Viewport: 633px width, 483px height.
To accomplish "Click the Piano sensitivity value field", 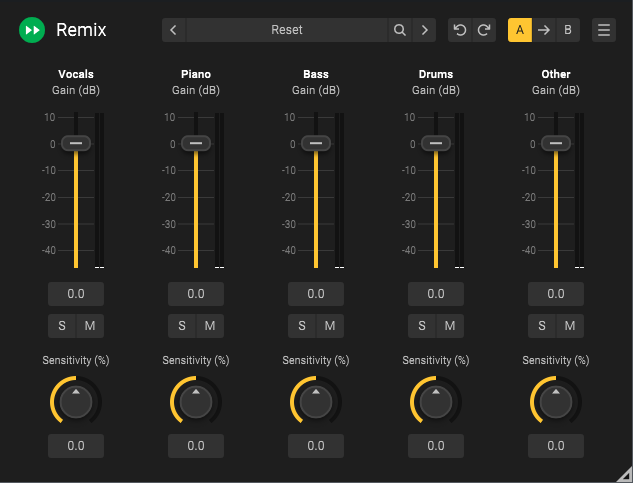I will 196,446.
